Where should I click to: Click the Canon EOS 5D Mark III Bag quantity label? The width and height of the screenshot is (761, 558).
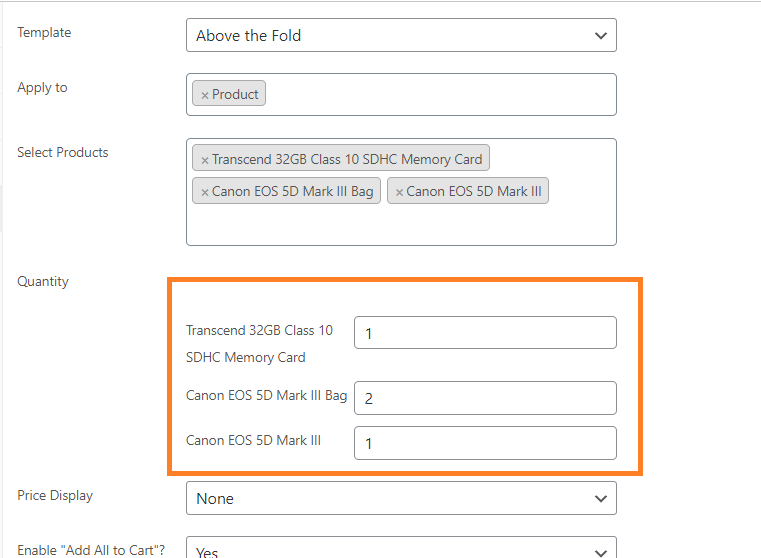(x=266, y=395)
